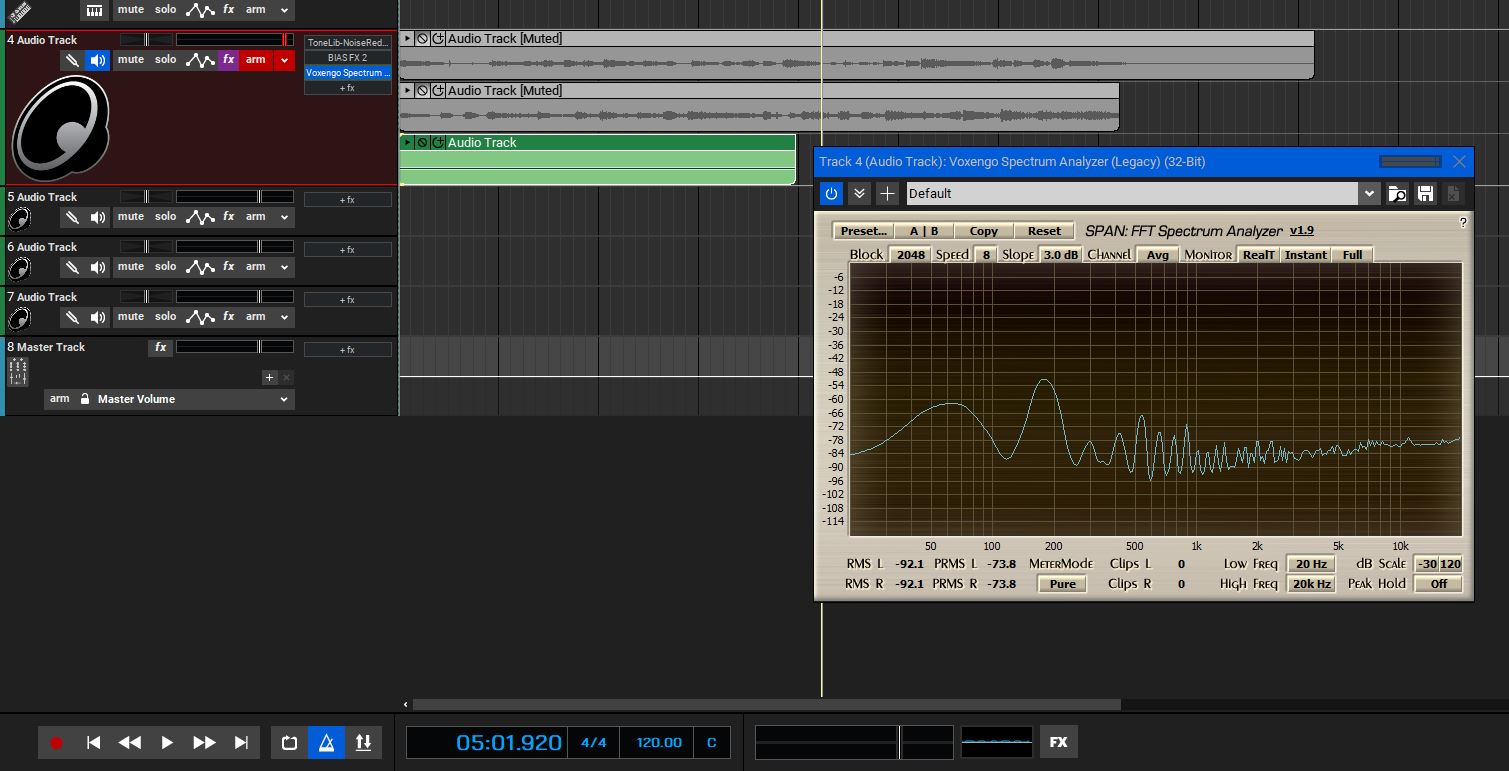This screenshot has height=771, width=1509.
Task: Disarm track 4 with red arm button
Action: coord(256,60)
